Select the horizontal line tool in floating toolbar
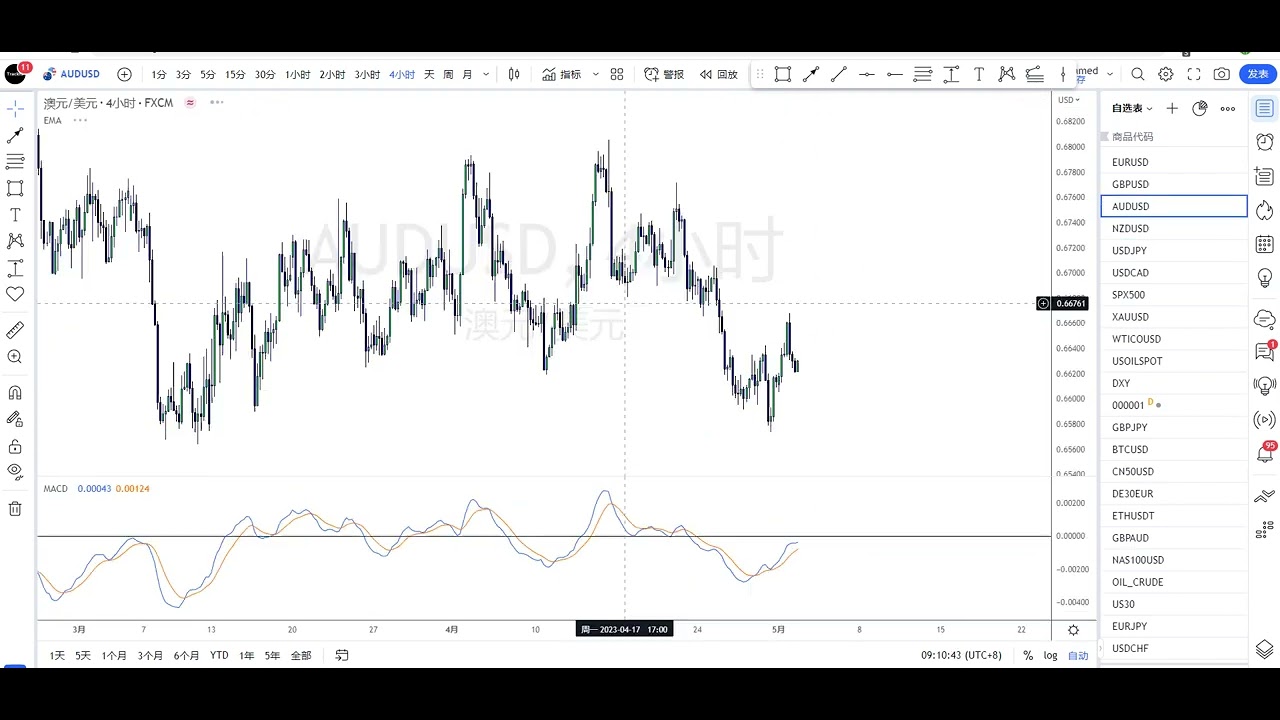This screenshot has height=720, width=1280. pyautogui.click(x=867, y=74)
